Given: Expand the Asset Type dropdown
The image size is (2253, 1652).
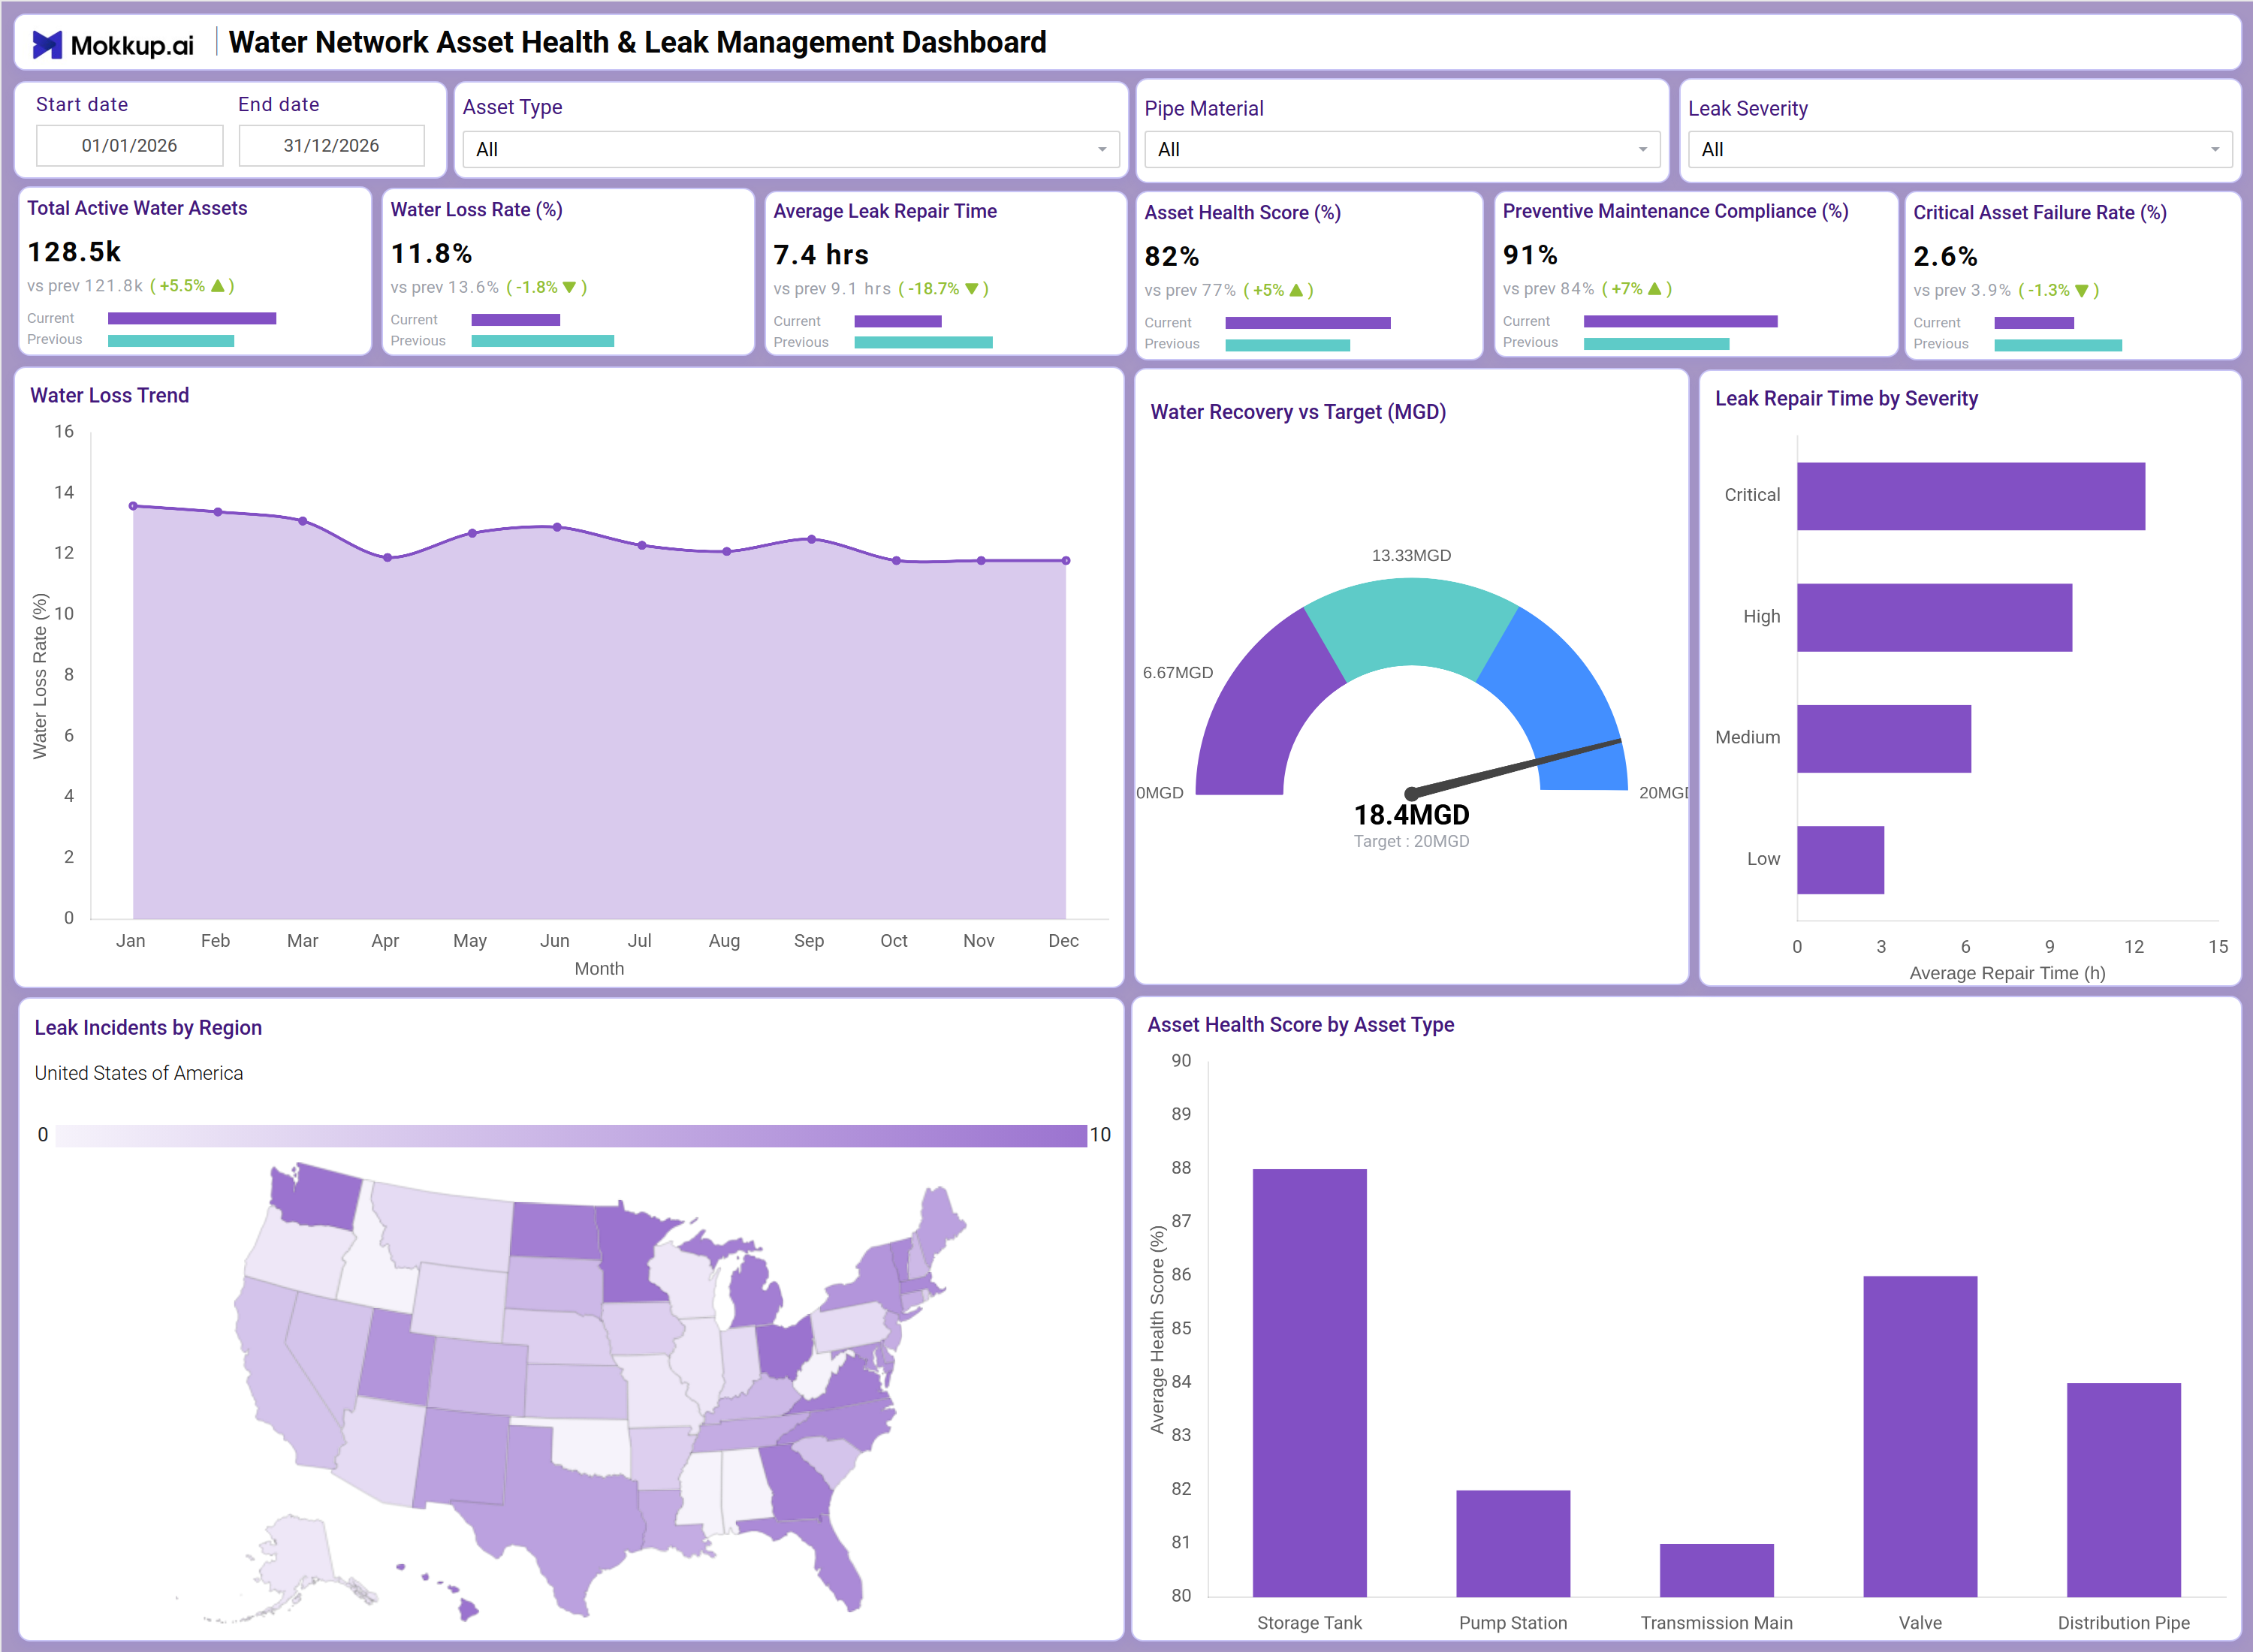Looking at the screenshot, I should 790,150.
